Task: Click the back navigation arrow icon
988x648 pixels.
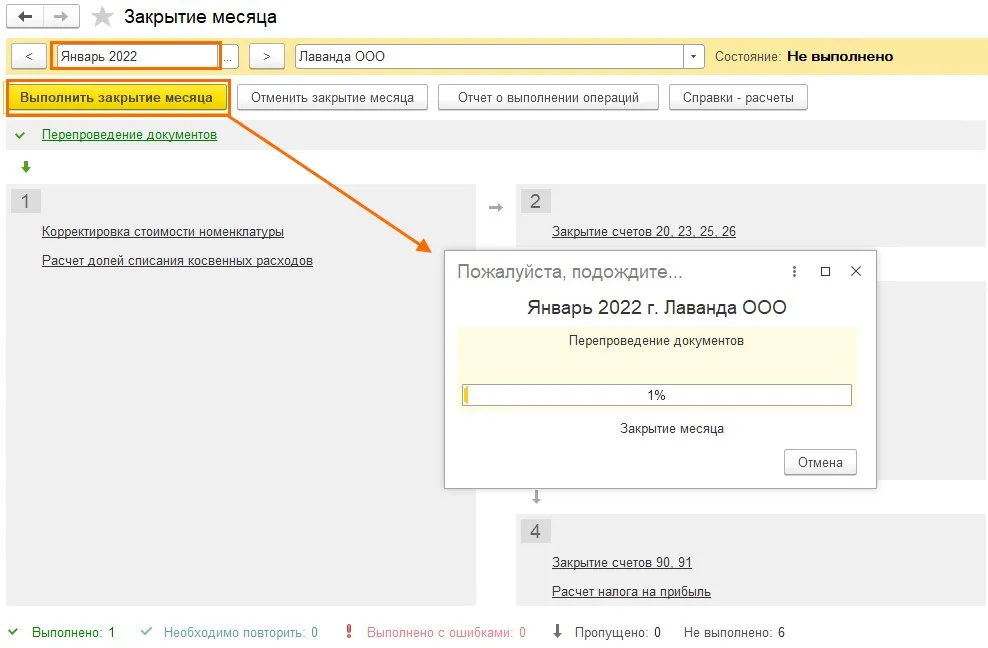Action: pyautogui.click(x=25, y=16)
